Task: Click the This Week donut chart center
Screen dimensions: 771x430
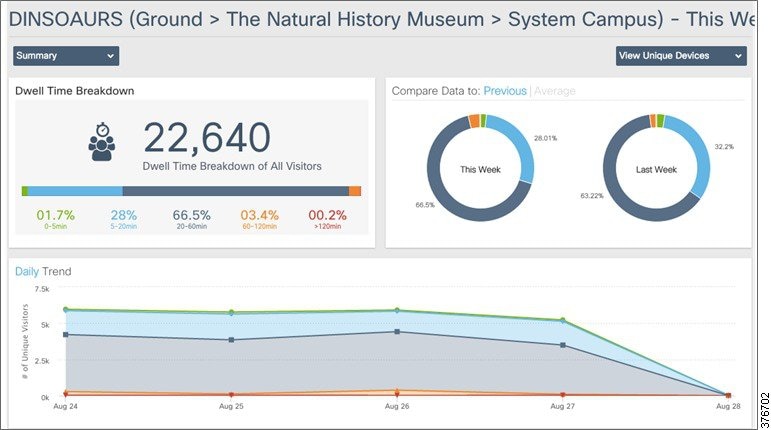Action: click(x=480, y=169)
